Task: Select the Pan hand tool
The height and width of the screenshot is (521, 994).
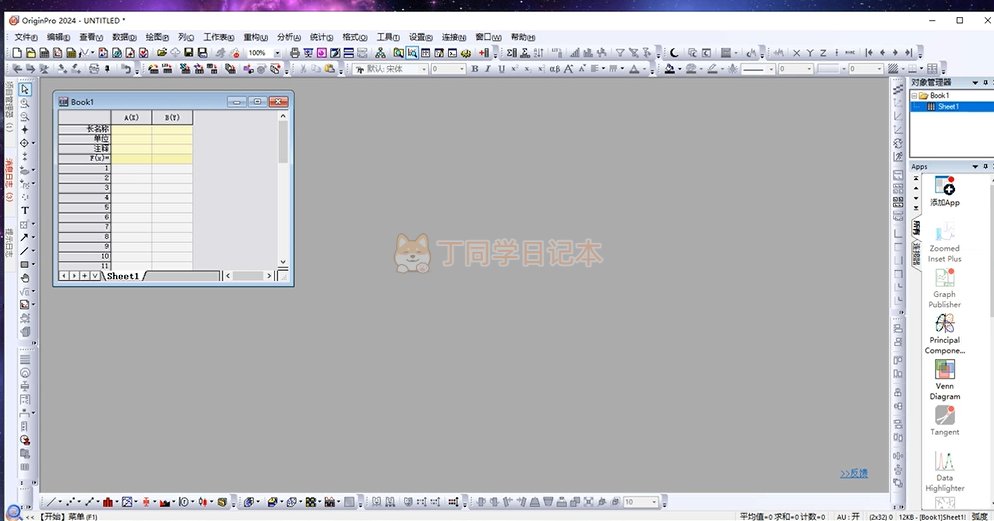Action: coord(25,278)
